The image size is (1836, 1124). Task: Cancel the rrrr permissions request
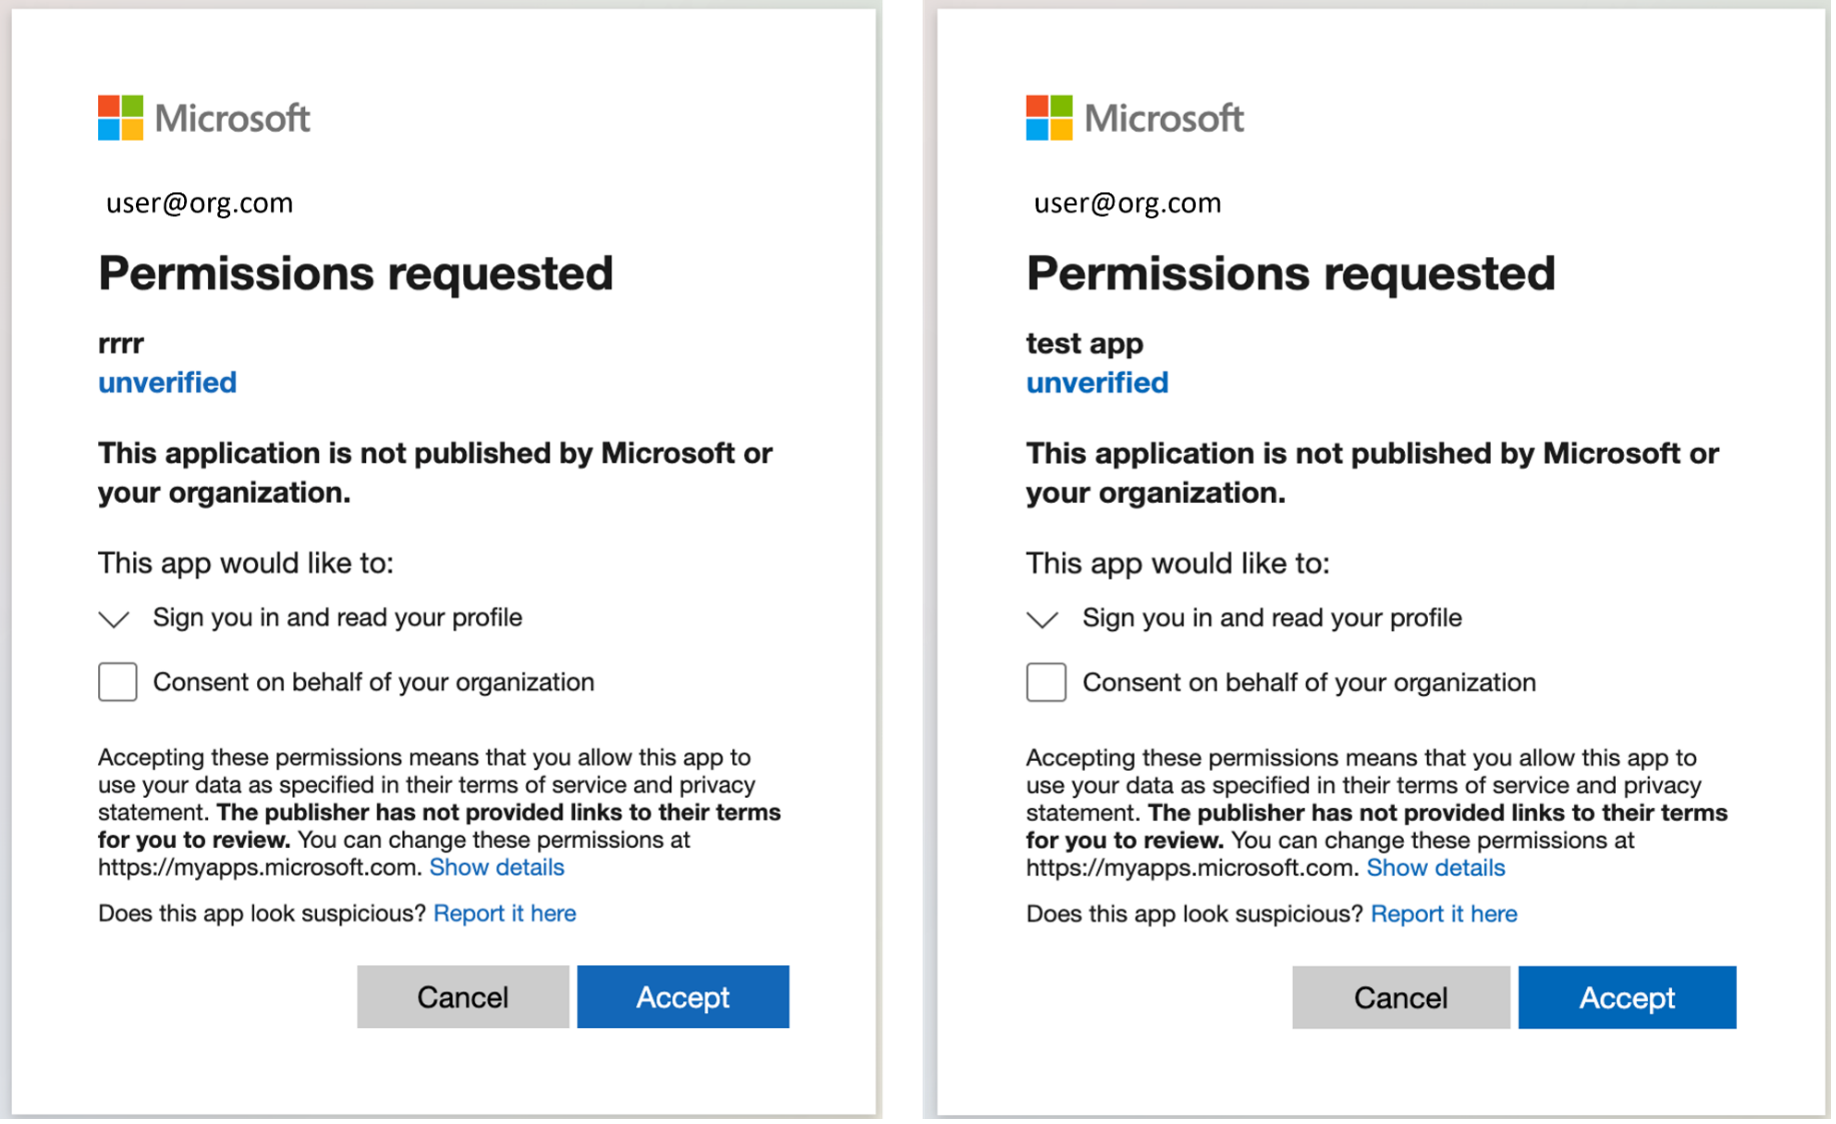pos(463,997)
